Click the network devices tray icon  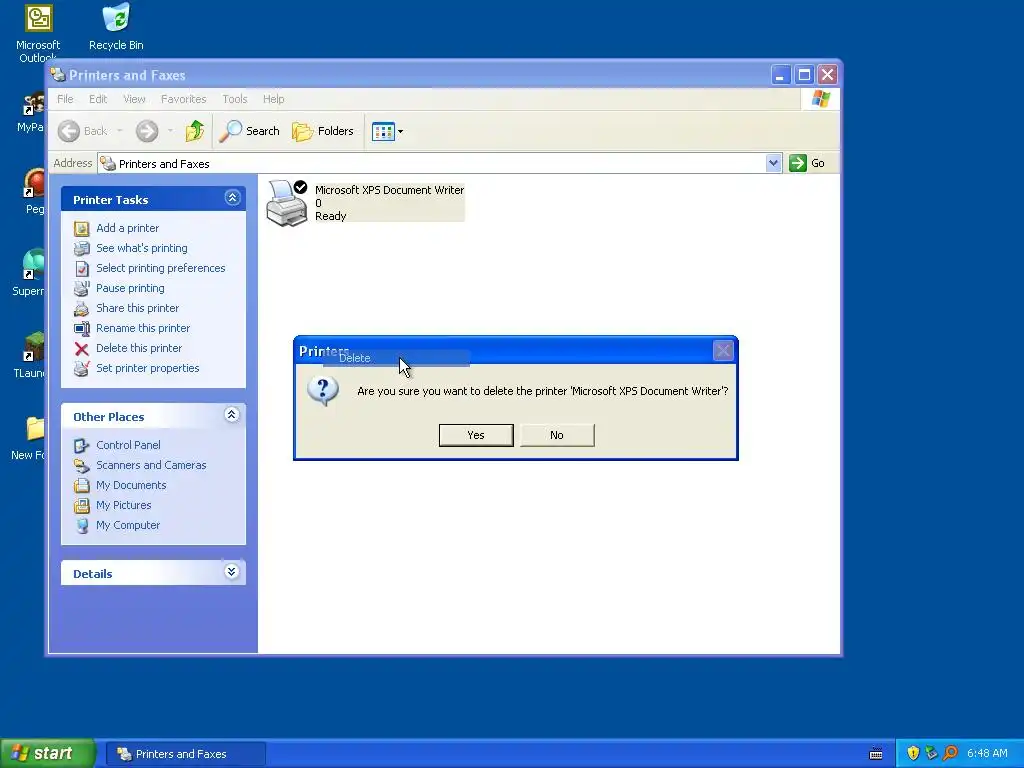pos(932,754)
